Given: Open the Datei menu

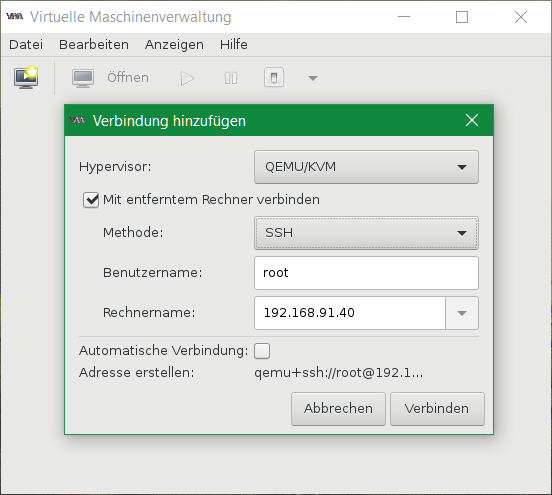Looking at the screenshot, I should [26, 45].
